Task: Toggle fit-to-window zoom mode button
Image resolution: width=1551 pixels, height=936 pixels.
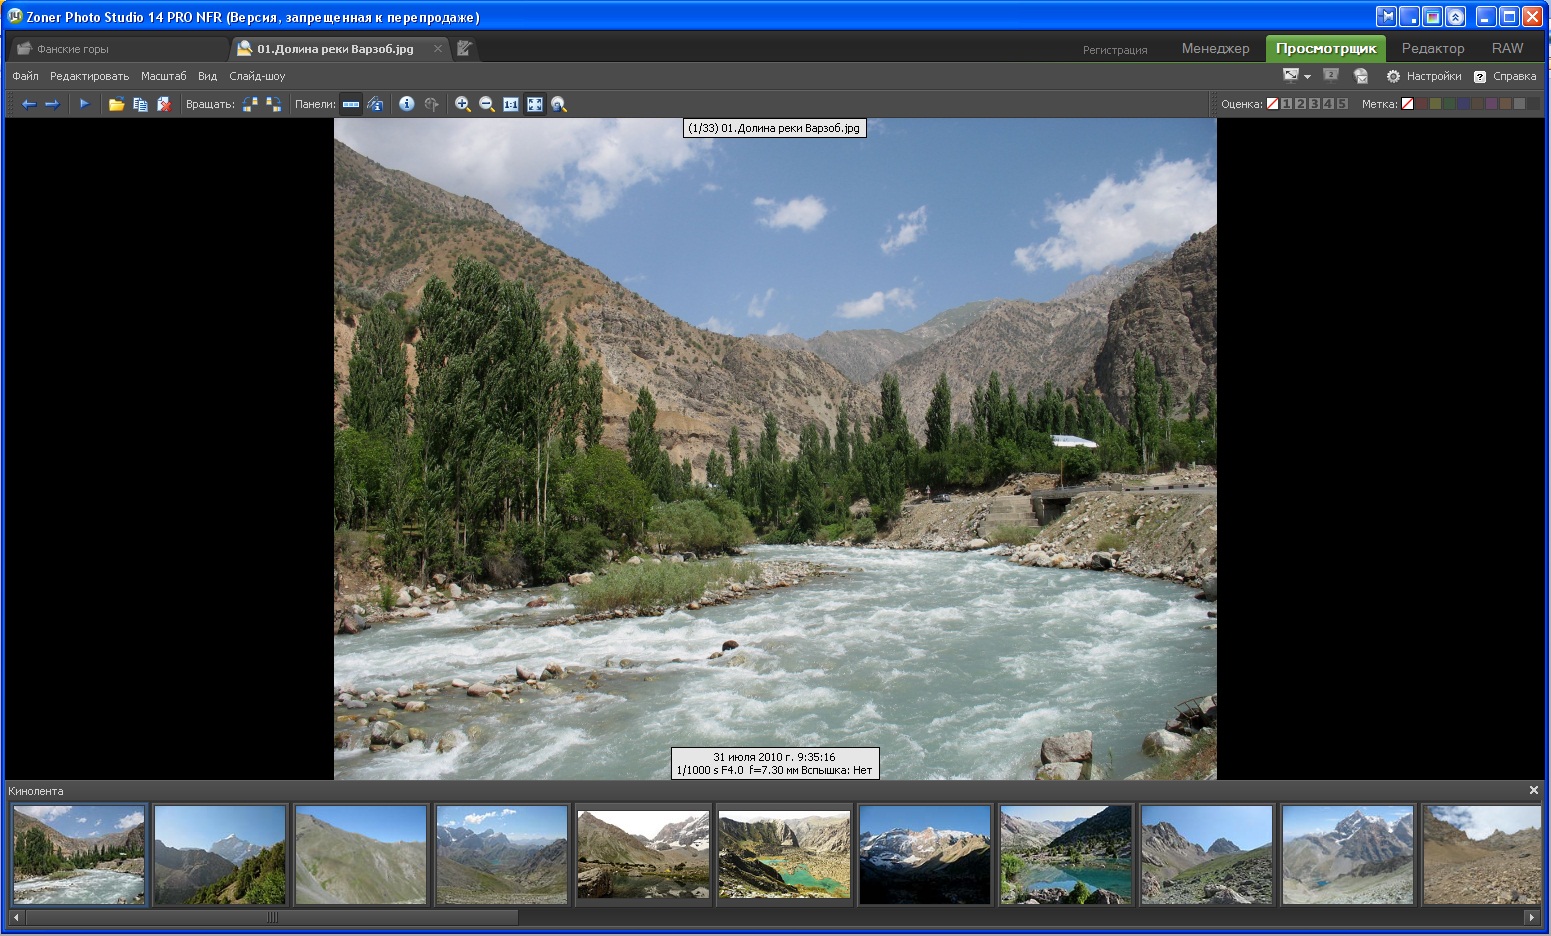Action: pos(535,104)
